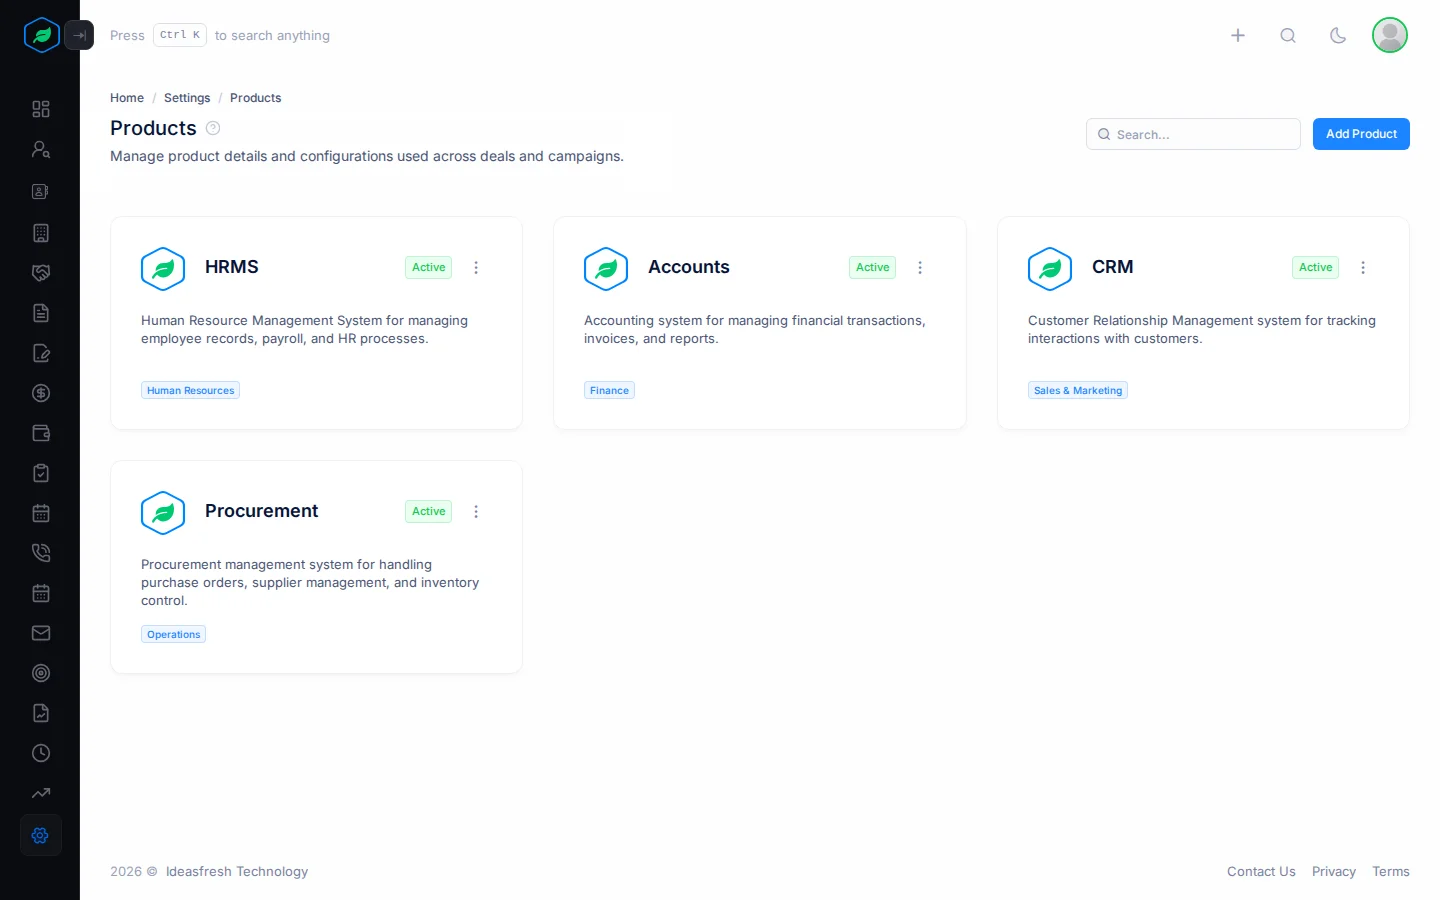Open the contacts book icon in sidebar
This screenshot has width=1440, height=900.
pyautogui.click(x=41, y=191)
